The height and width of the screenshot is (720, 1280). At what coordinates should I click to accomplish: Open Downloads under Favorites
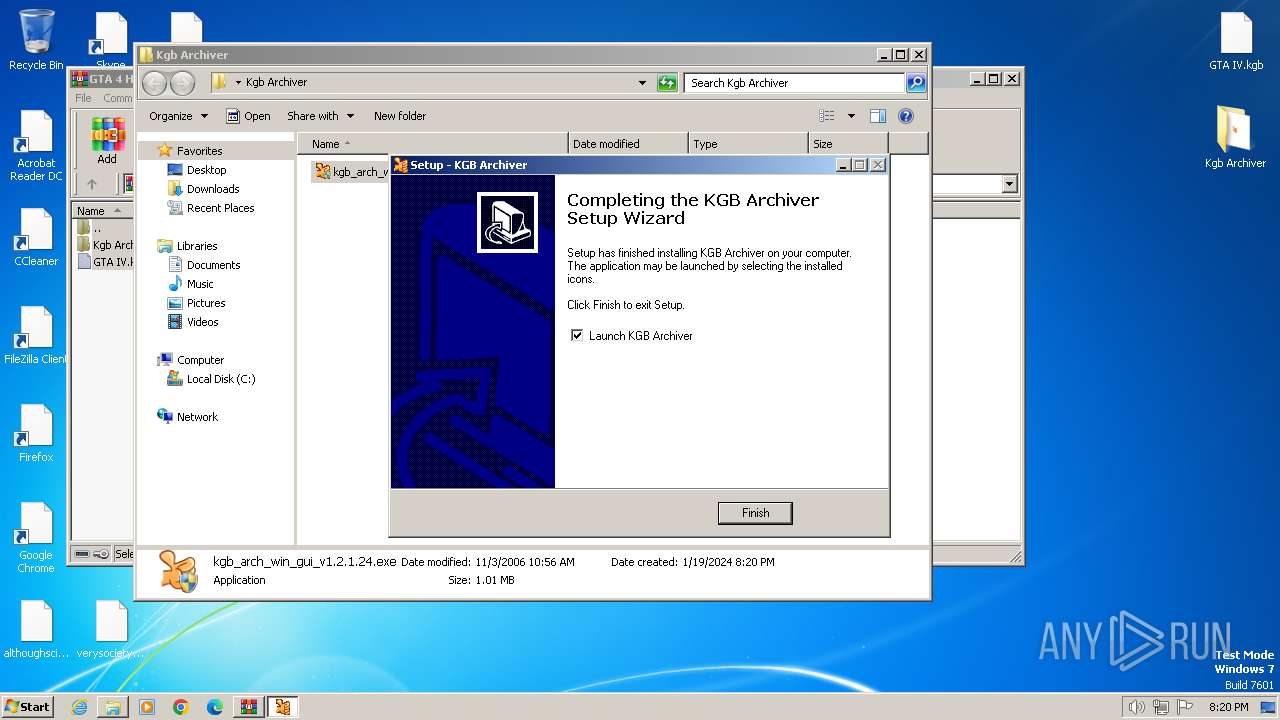coord(213,189)
